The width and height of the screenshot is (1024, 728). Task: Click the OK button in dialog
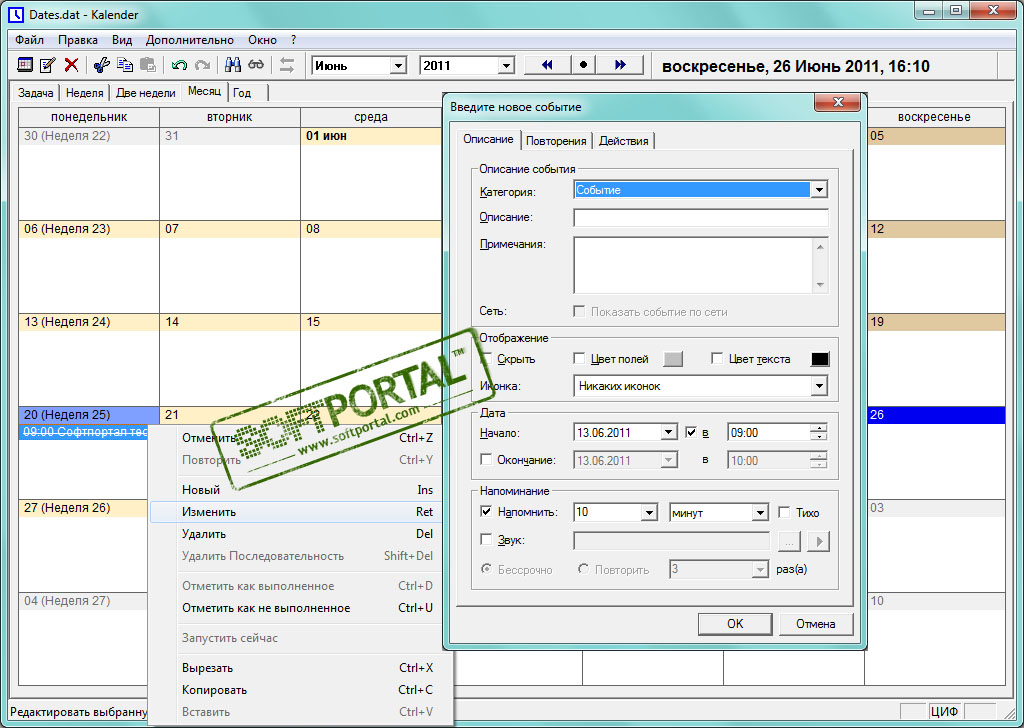tap(735, 624)
